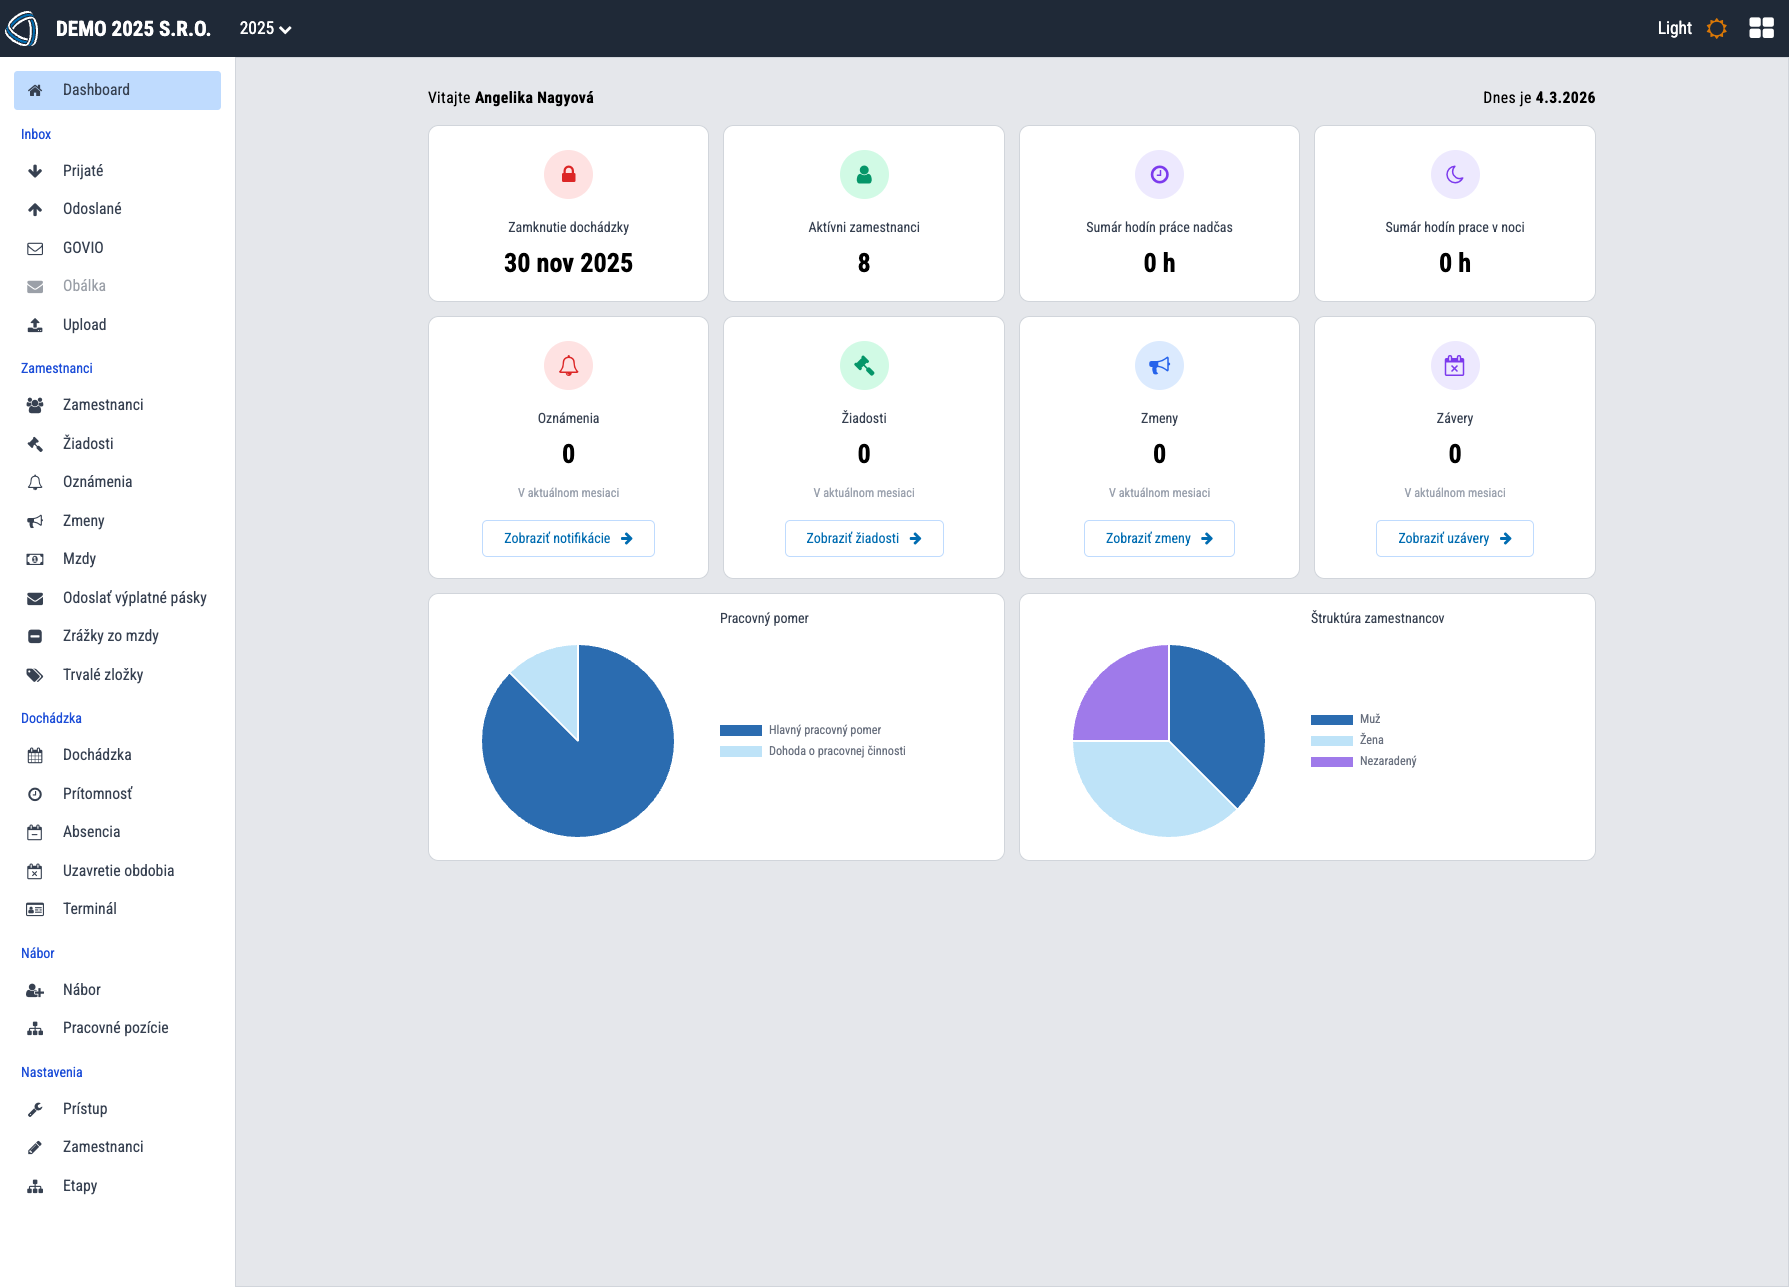The width and height of the screenshot is (1789, 1287).
Task: Click the company logo in top bar
Action: click(x=22, y=28)
